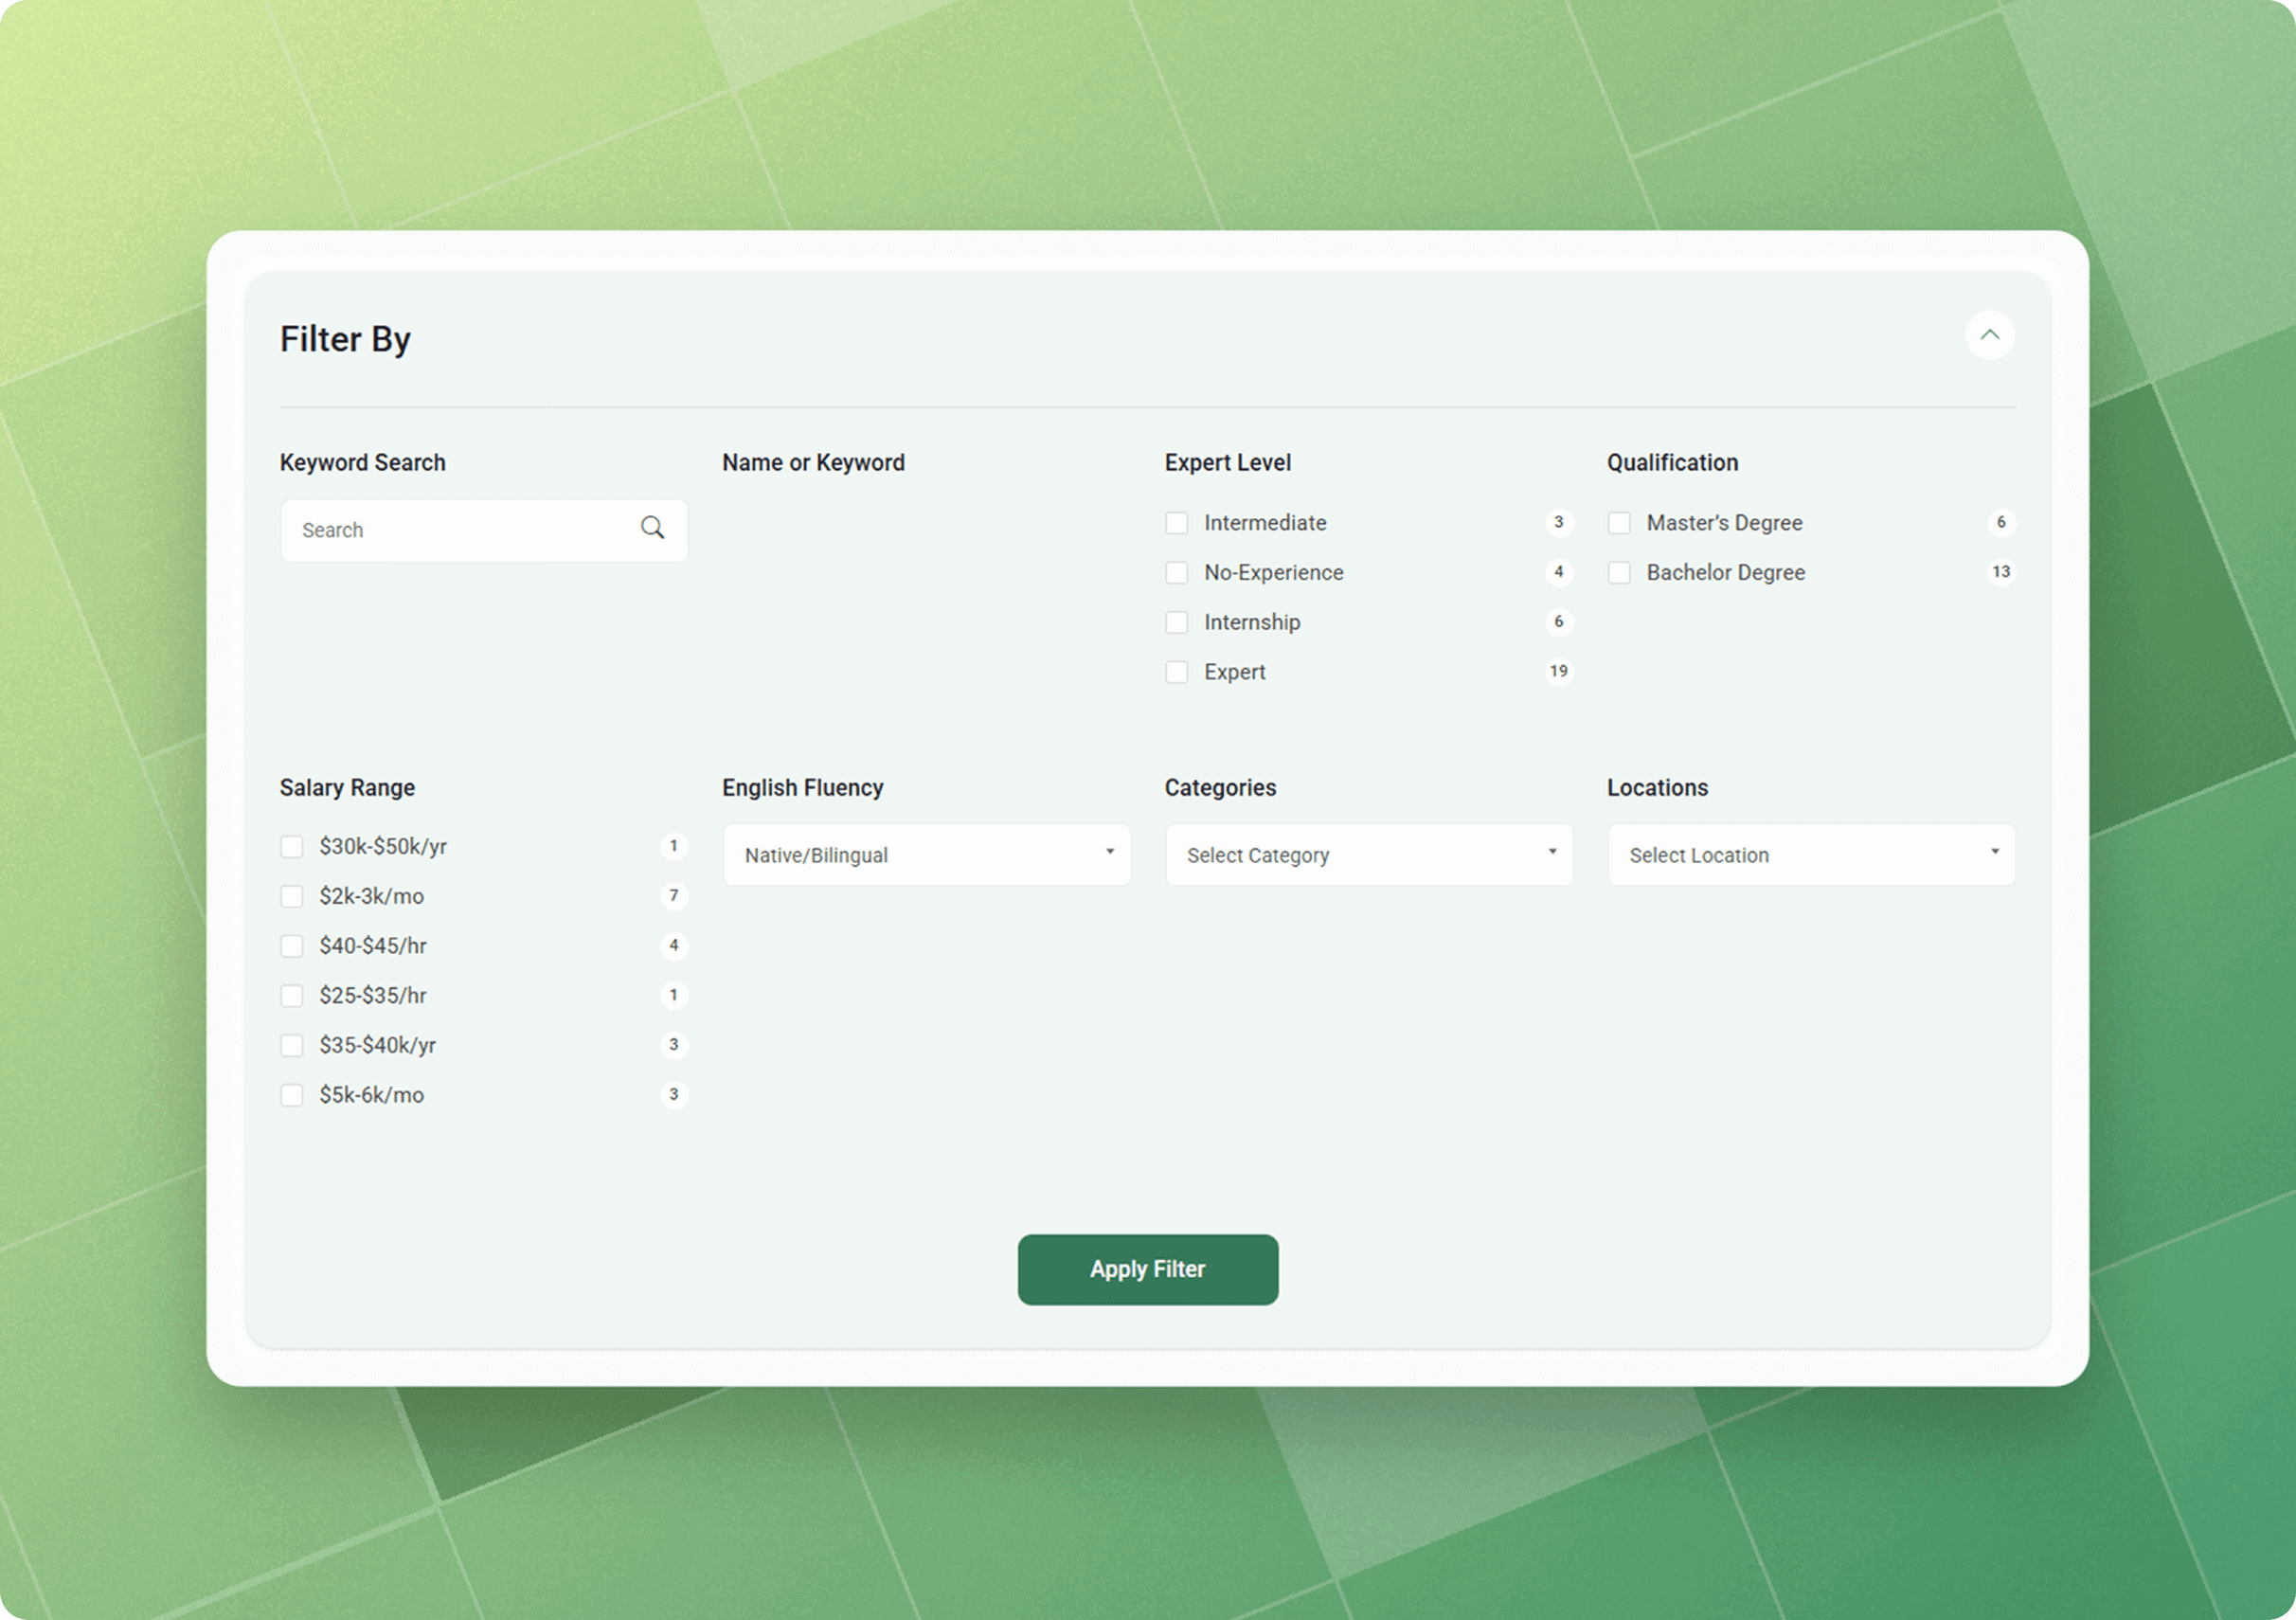
Task: Collapse the Filter By panel chevron
Action: (x=1989, y=335)
